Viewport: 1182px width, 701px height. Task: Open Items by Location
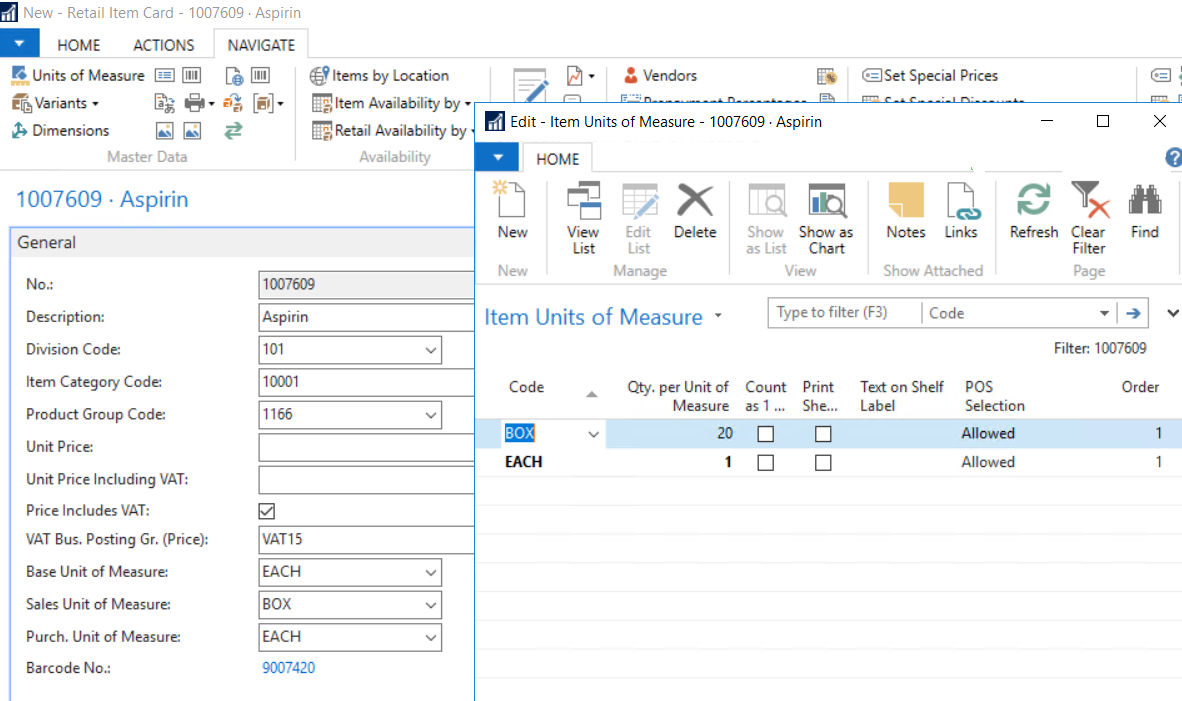click(x=379, y=75)
